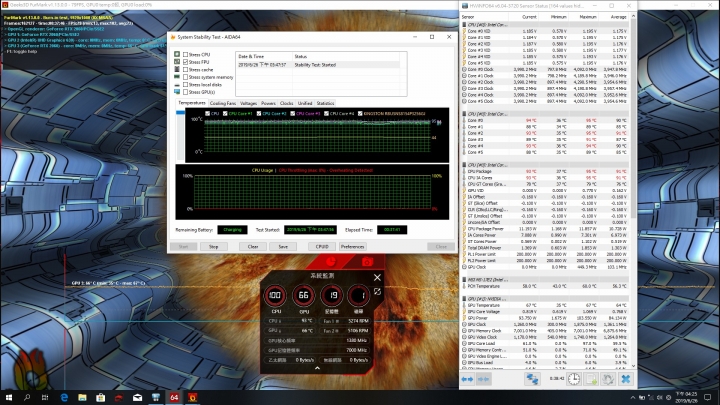The height and width of the screenshot is (405, 720).
Task: Switch to Statistics tab
Action: pyautogui.click(x=326, y=103)
